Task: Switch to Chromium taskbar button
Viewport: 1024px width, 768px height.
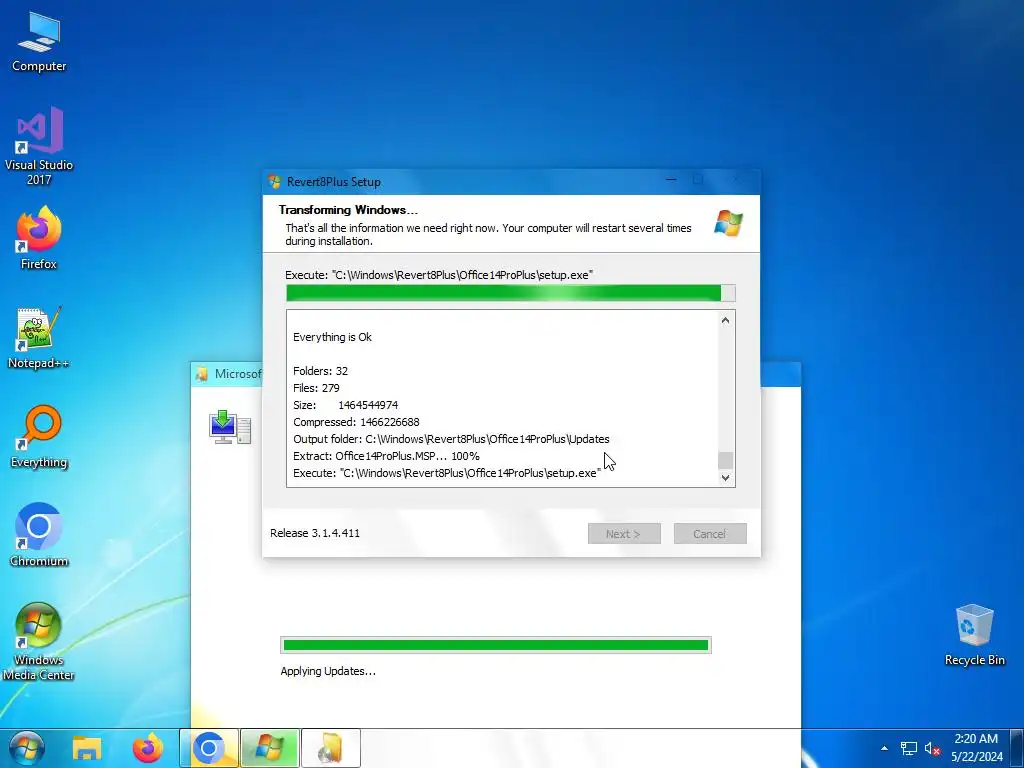Action: (209, 748)
